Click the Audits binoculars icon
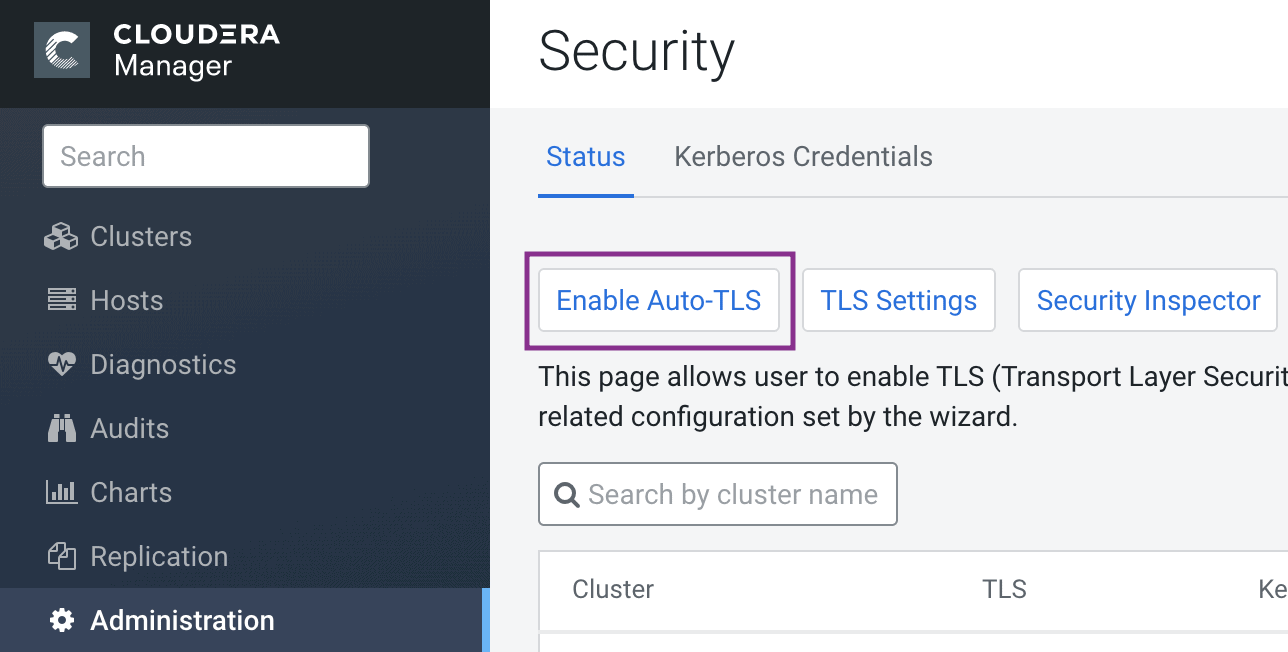The height and width of the screenshot is (652, 1288). [61, 428]
